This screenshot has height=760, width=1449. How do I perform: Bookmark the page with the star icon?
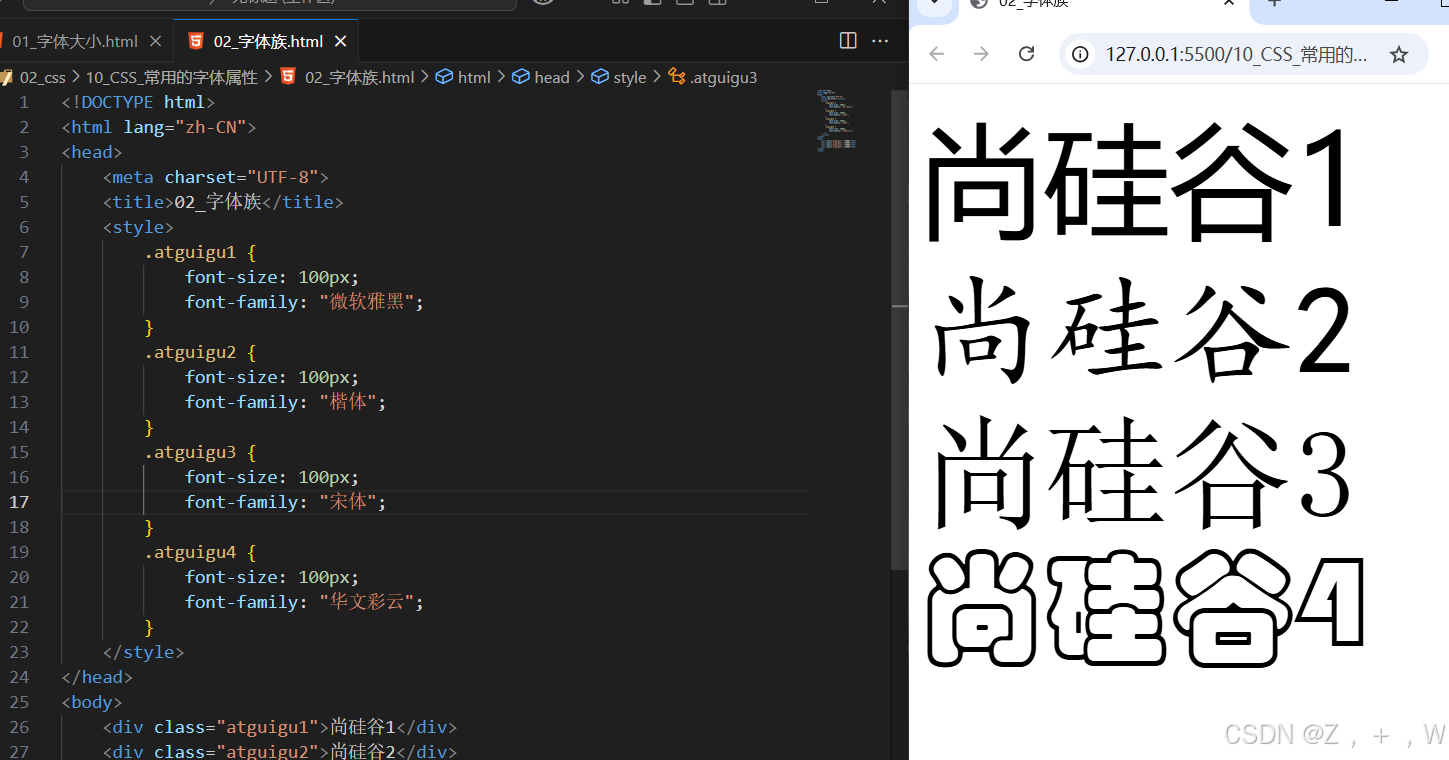click(x=1399, y=55)
